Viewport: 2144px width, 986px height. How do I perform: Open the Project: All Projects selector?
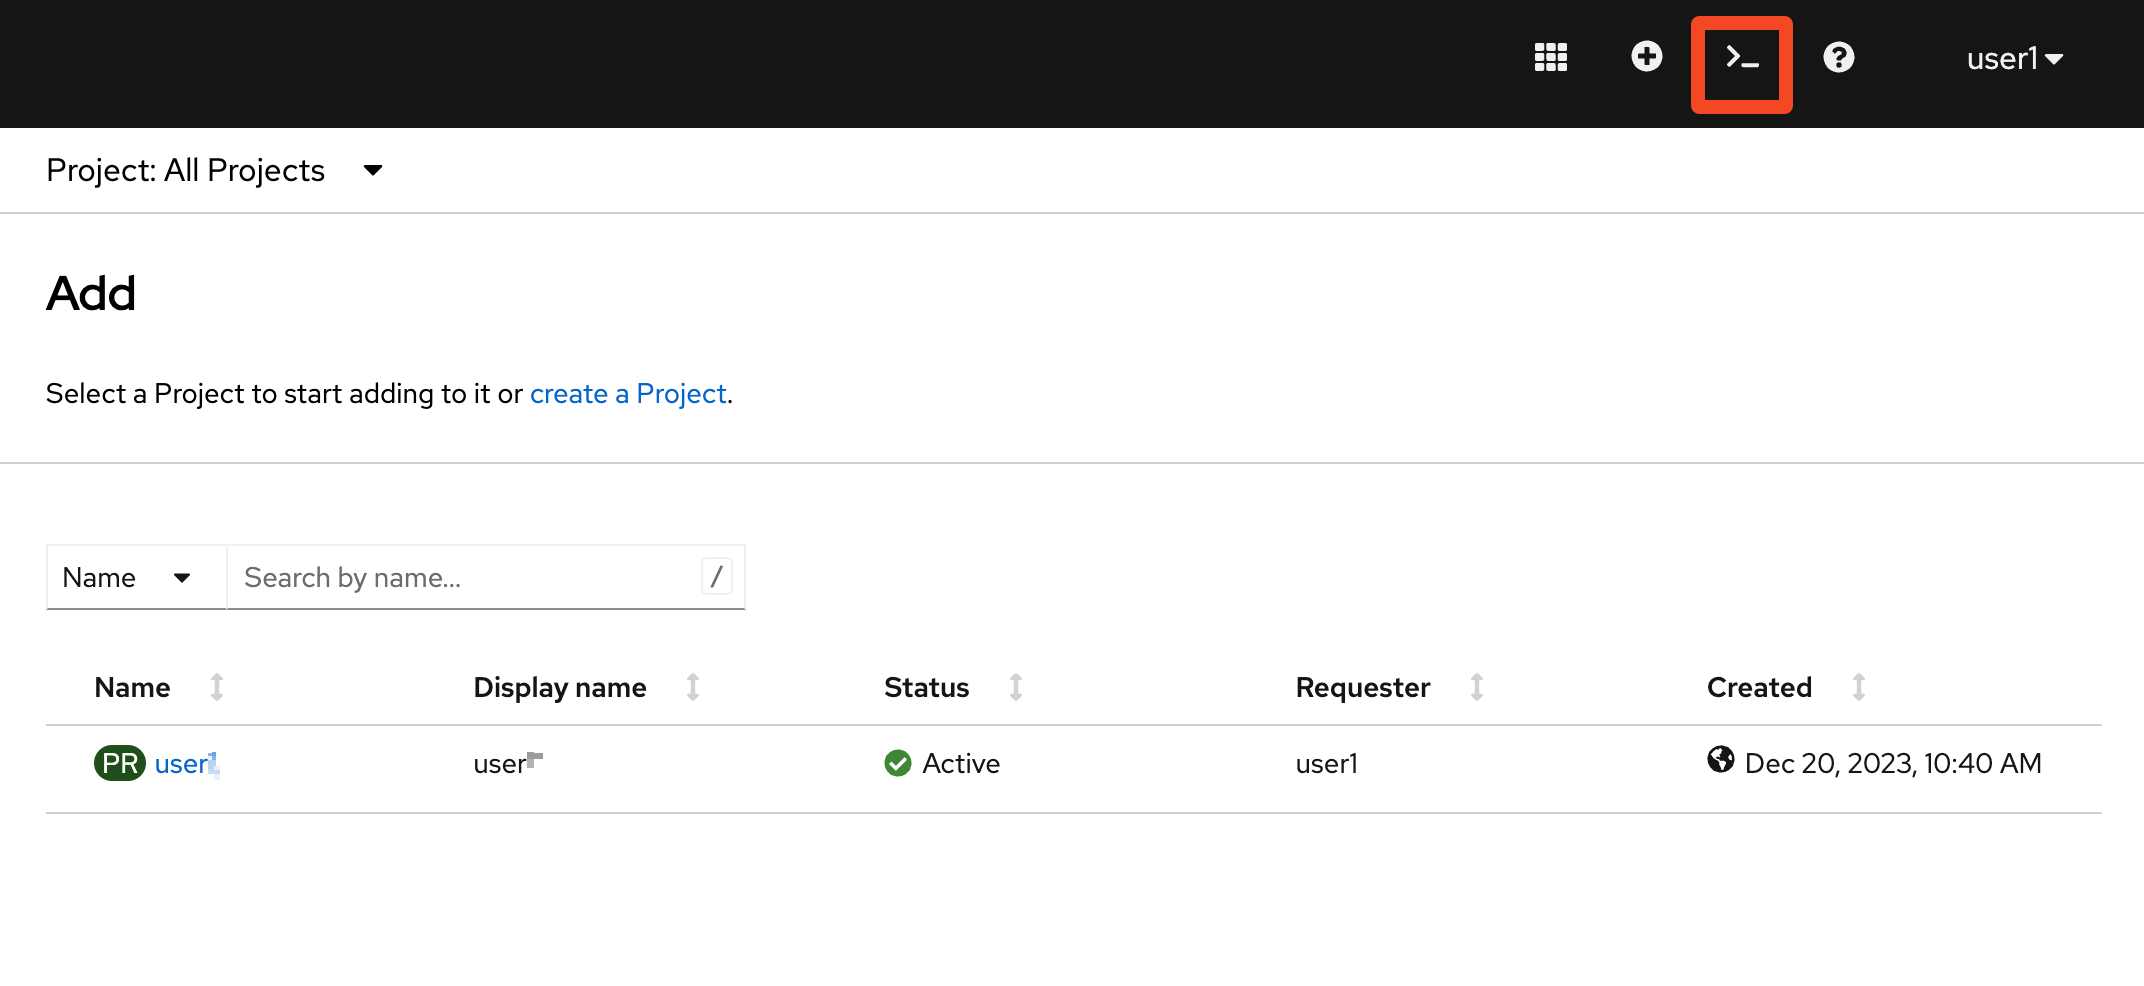[215, 170]
